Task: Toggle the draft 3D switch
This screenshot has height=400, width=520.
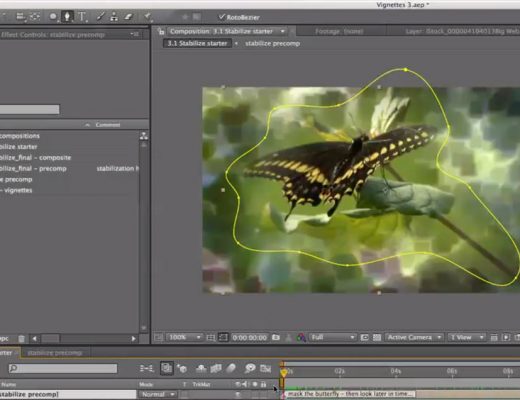Action: (x=182, y=368)
